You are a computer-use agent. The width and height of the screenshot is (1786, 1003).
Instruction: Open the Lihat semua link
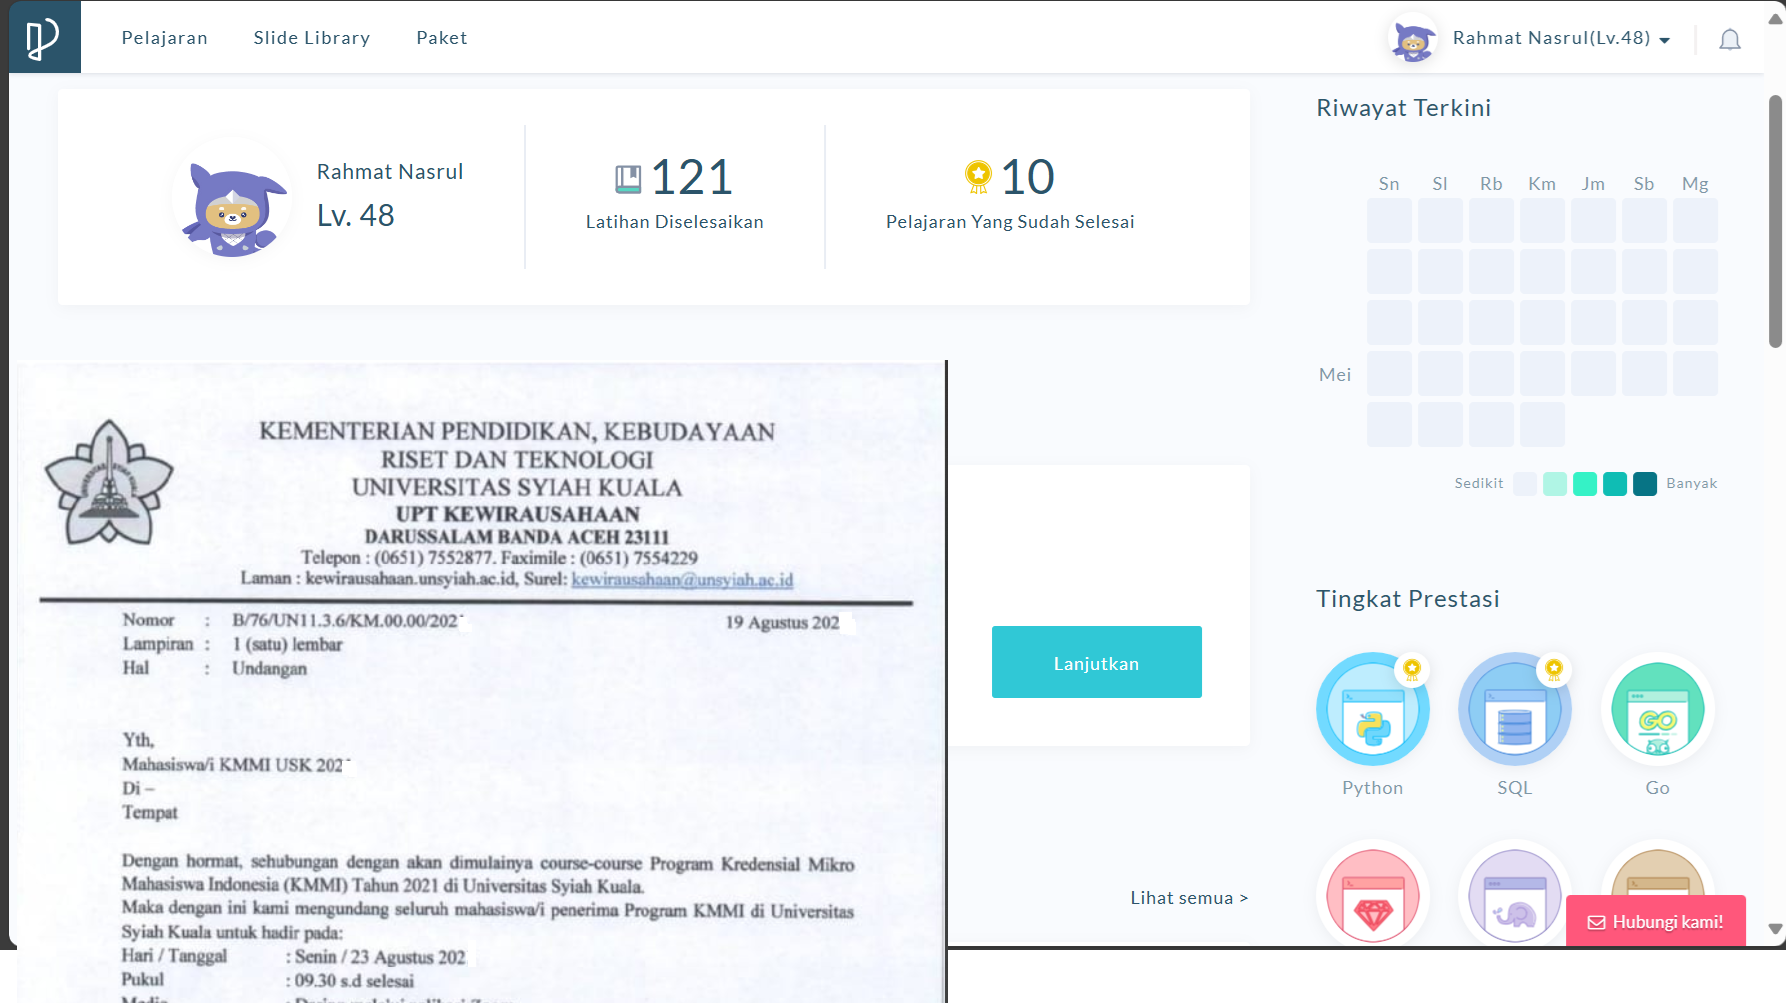point(1189,898)
